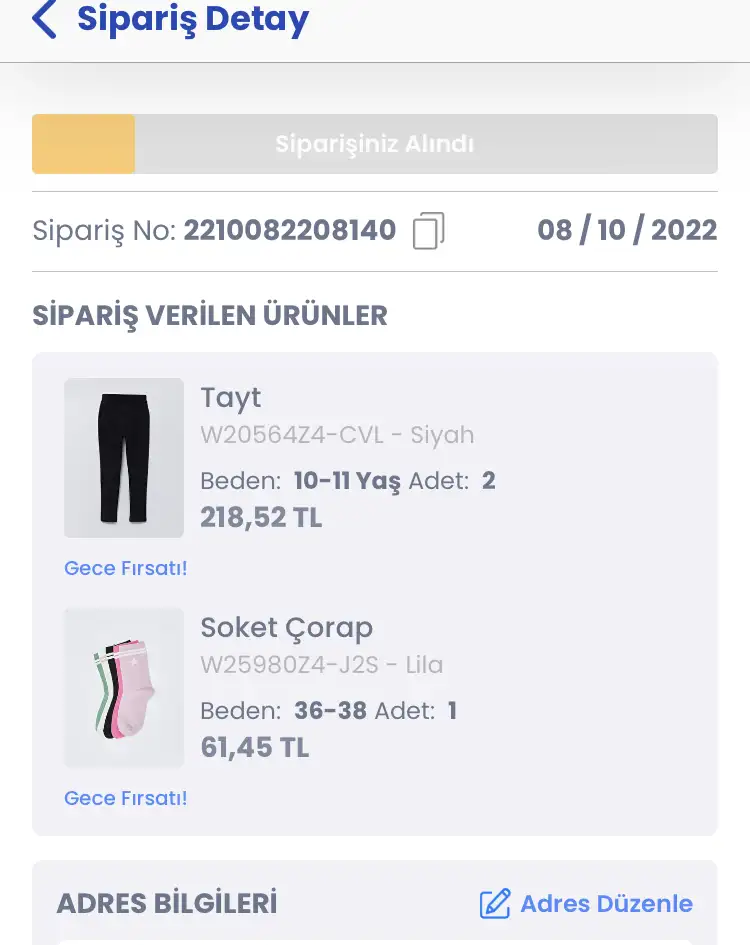Viewport: 750px width, 945px height.
Task: Click product code W25980Z4-J2S - Lila
Action: click(321, 665)
